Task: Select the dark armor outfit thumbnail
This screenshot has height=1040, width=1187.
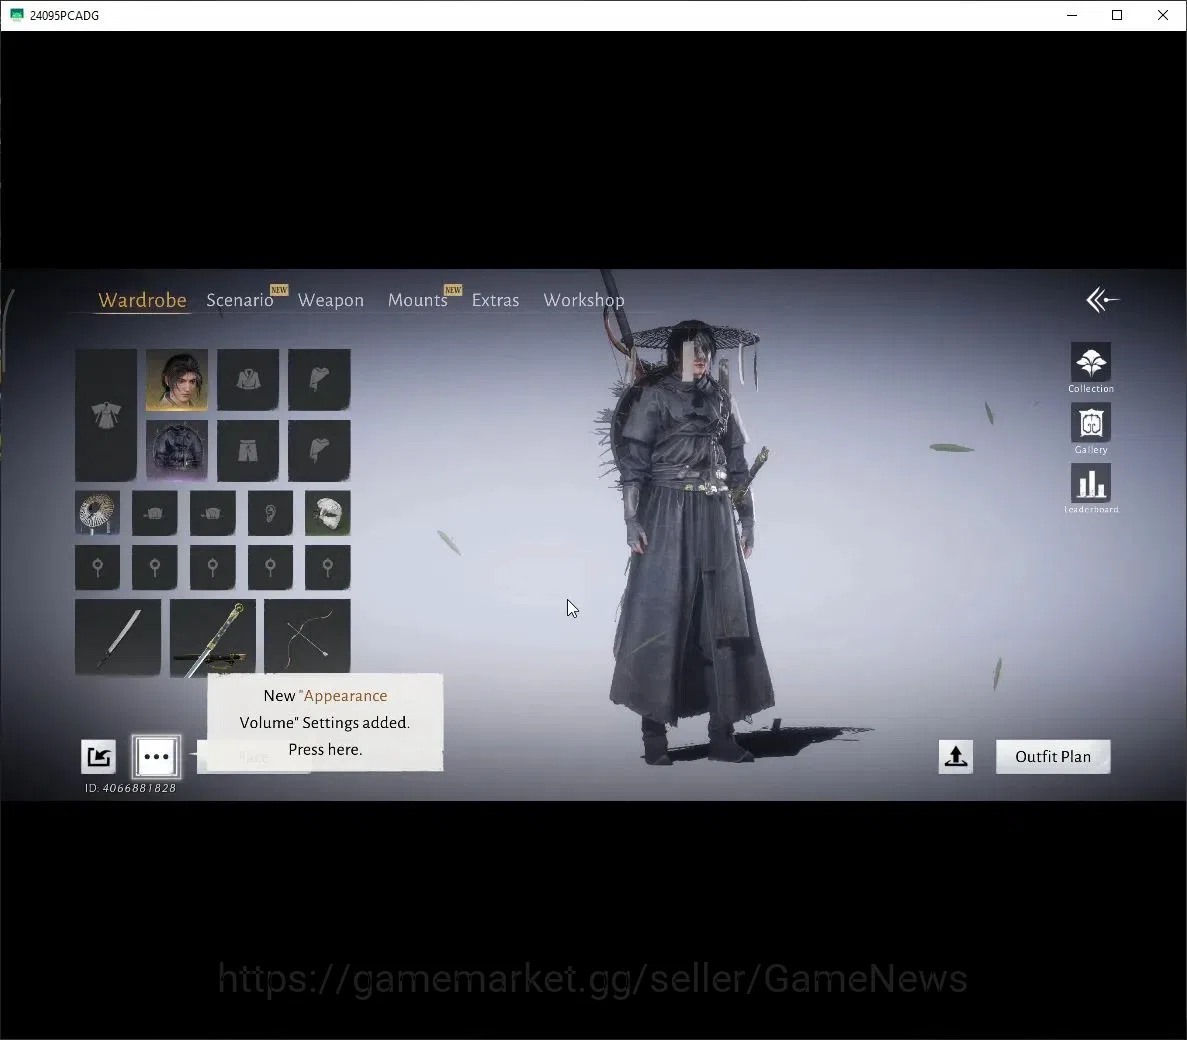Action: coord(177,450)
